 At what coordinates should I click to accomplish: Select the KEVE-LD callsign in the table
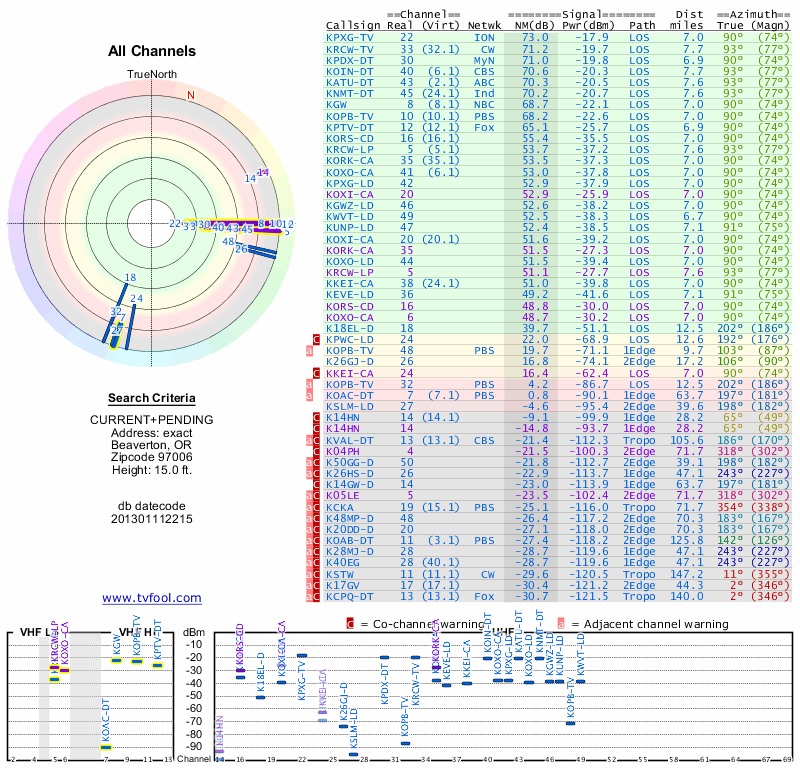[x=350, y=294]
